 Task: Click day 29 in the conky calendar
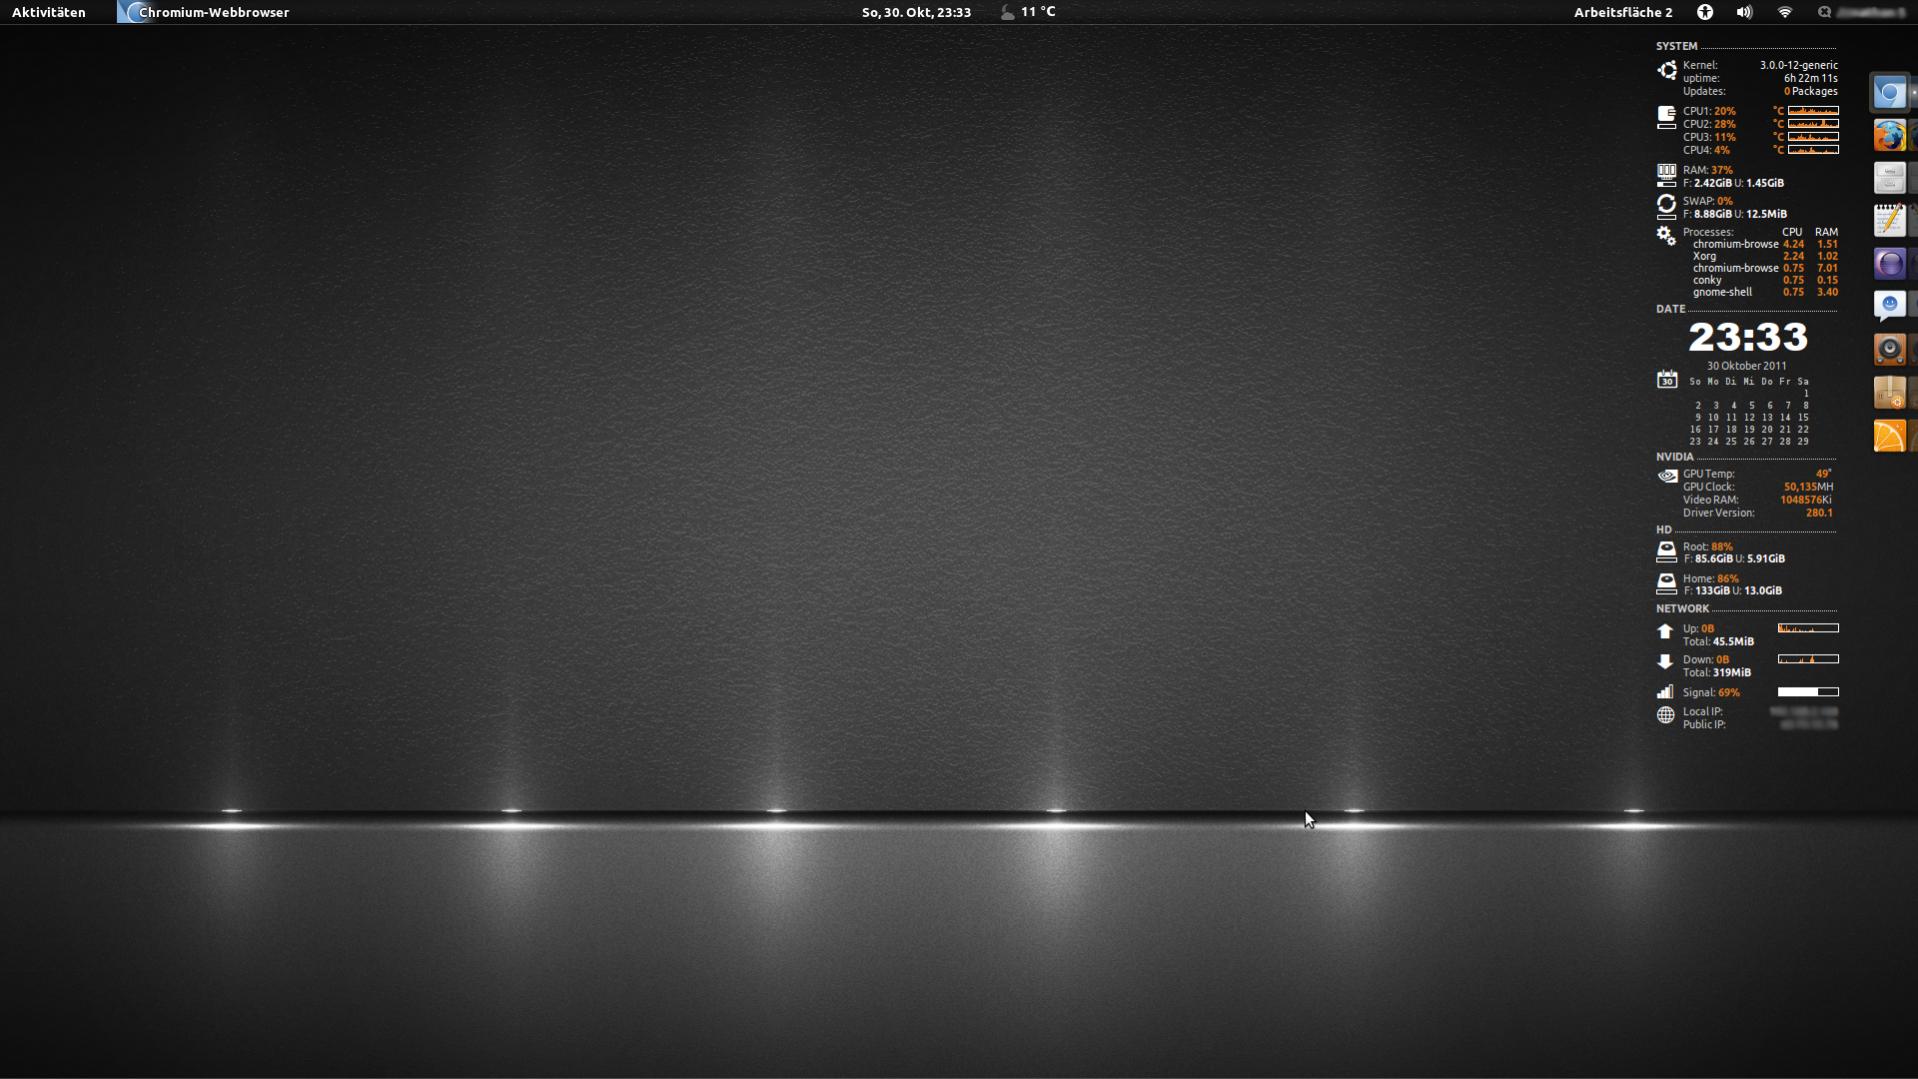pos(1803,442)
